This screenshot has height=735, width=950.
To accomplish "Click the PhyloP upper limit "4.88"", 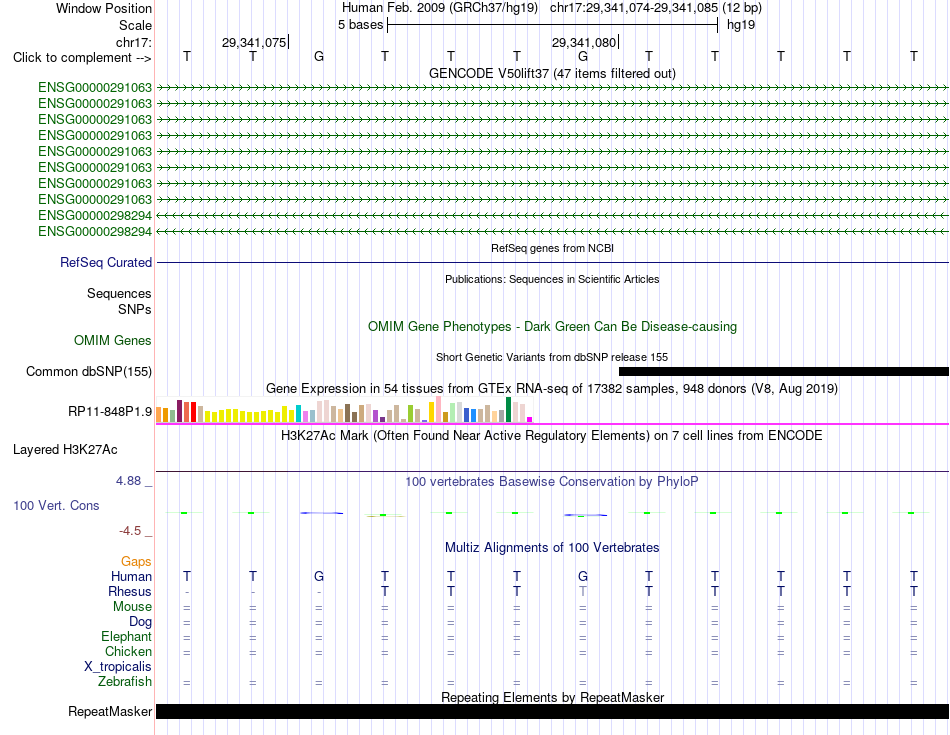I will (x=128, y=481).
